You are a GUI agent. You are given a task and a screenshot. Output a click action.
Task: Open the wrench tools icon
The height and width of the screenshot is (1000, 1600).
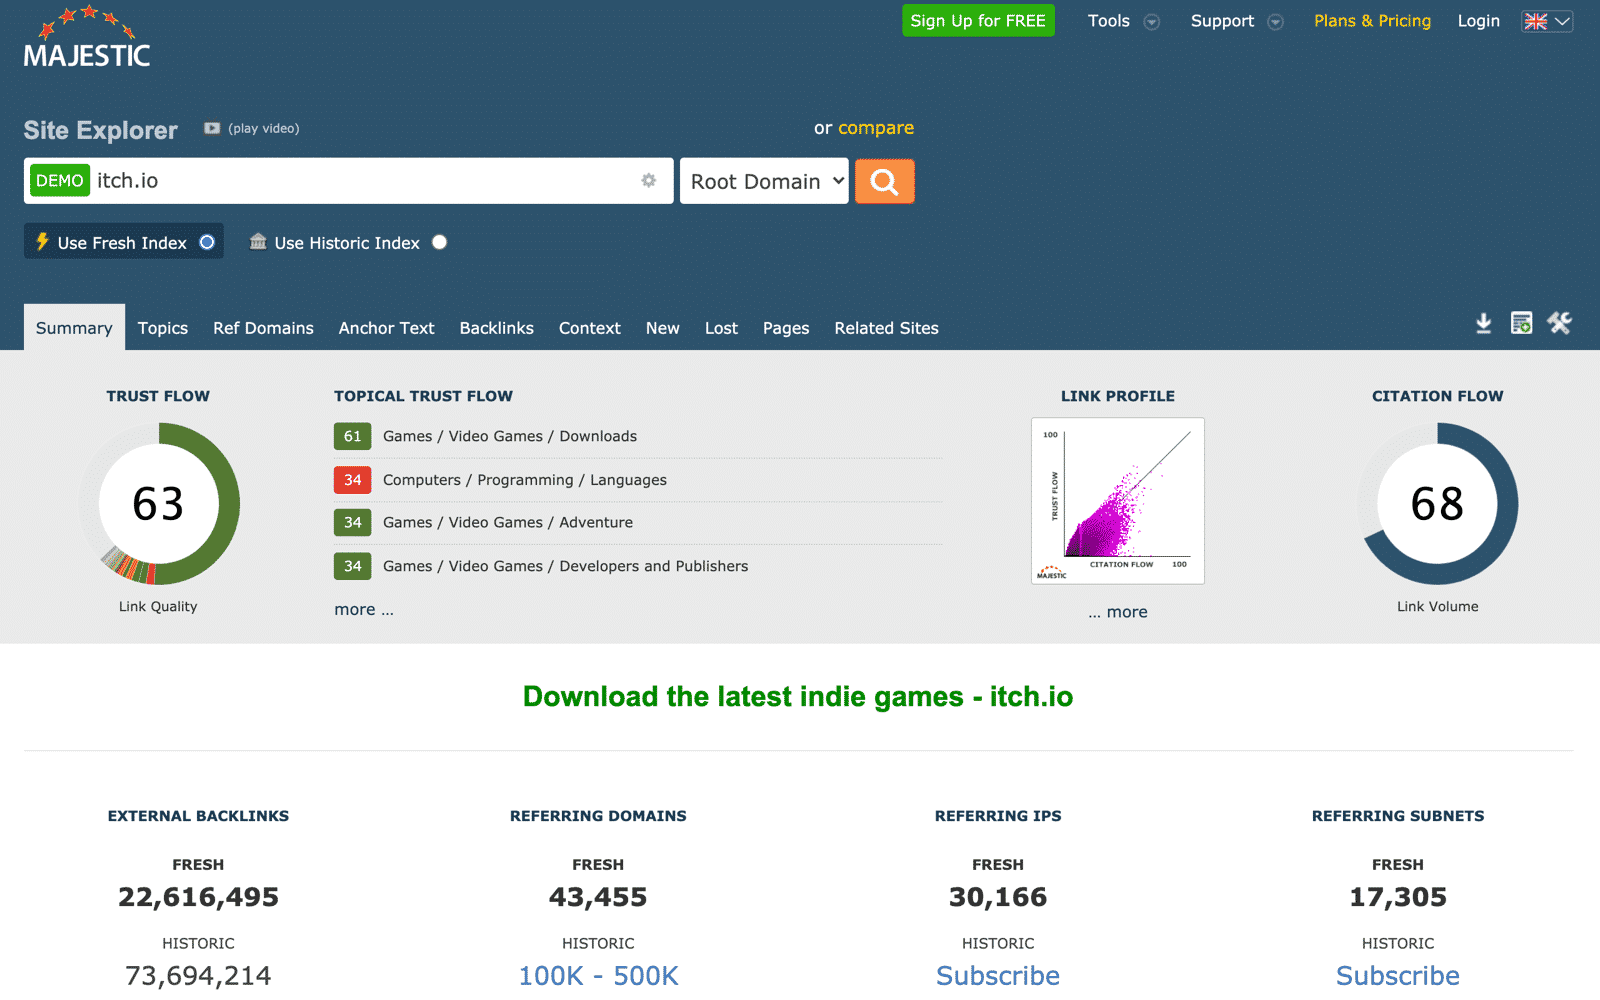pyautogui.click(x=1559, y=323)
